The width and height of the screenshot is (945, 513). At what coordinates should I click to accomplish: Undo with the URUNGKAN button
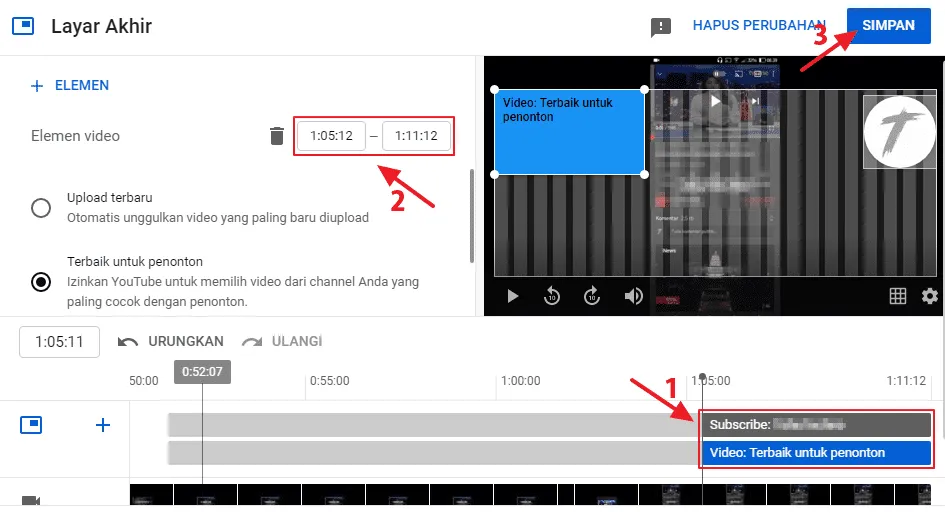(171, 342)
